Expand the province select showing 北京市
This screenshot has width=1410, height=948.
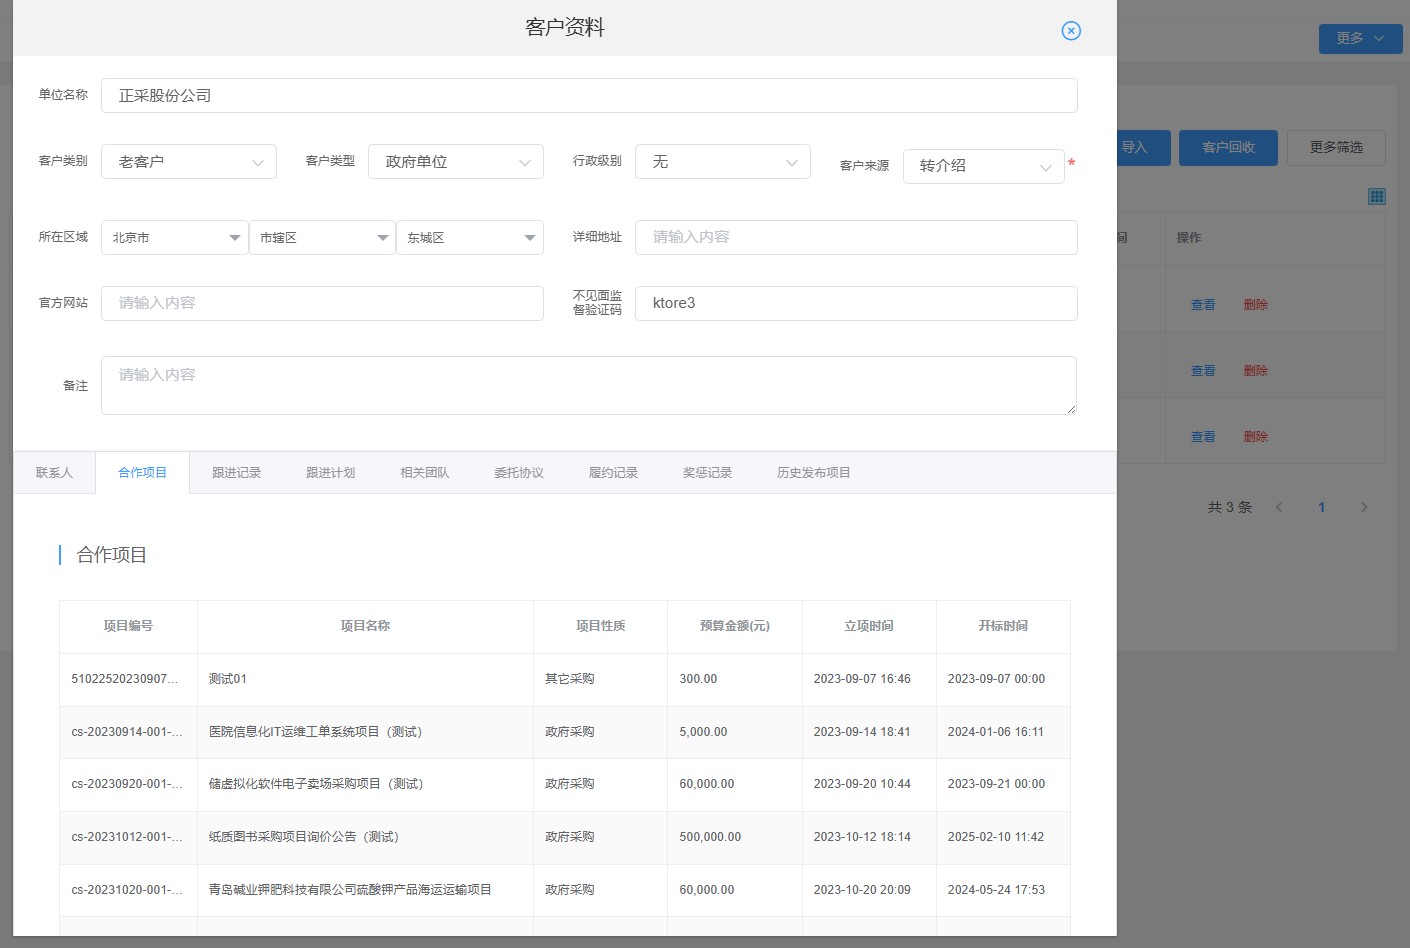(175, 238)
